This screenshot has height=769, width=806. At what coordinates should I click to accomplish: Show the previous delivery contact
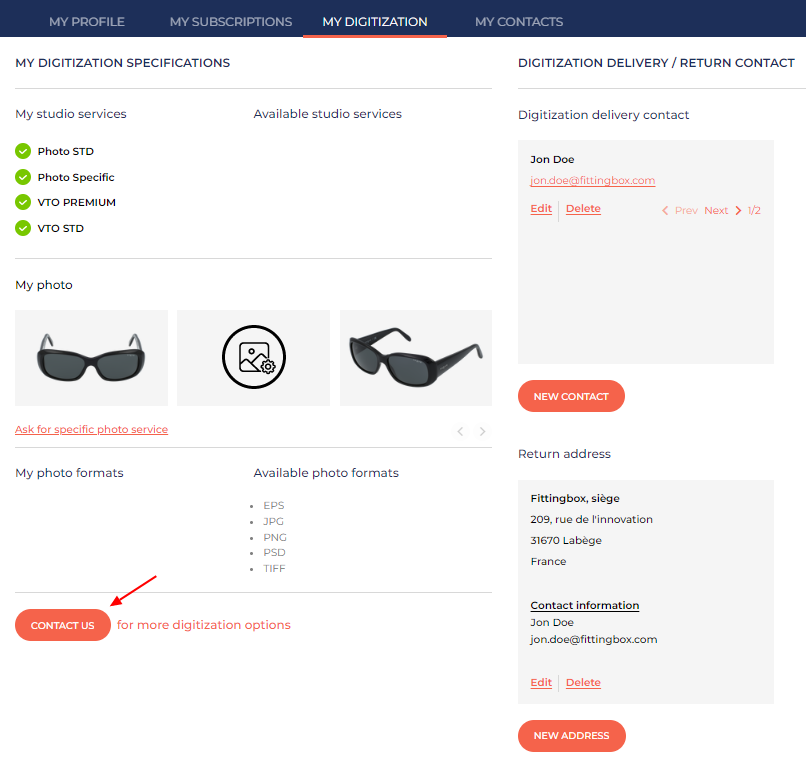click(x=679, y=211)
